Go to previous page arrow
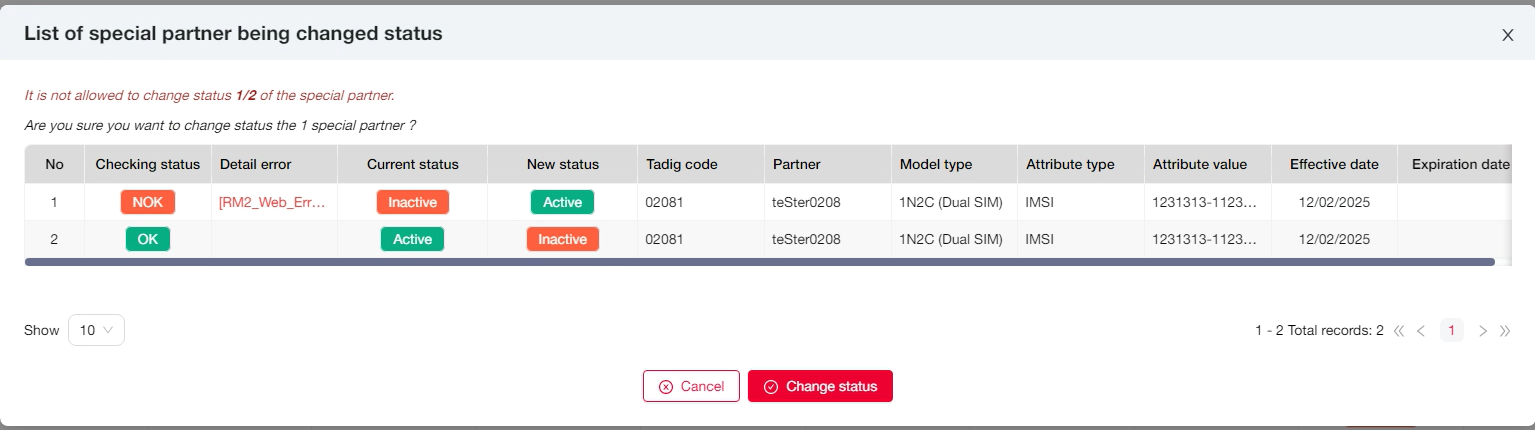This screenshot has width=1535, height=430. tap(1421, 331)
